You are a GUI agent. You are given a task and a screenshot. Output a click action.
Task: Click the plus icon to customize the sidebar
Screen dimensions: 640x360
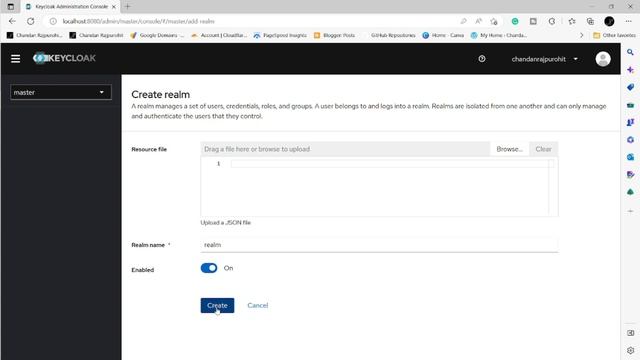(630, 211)
